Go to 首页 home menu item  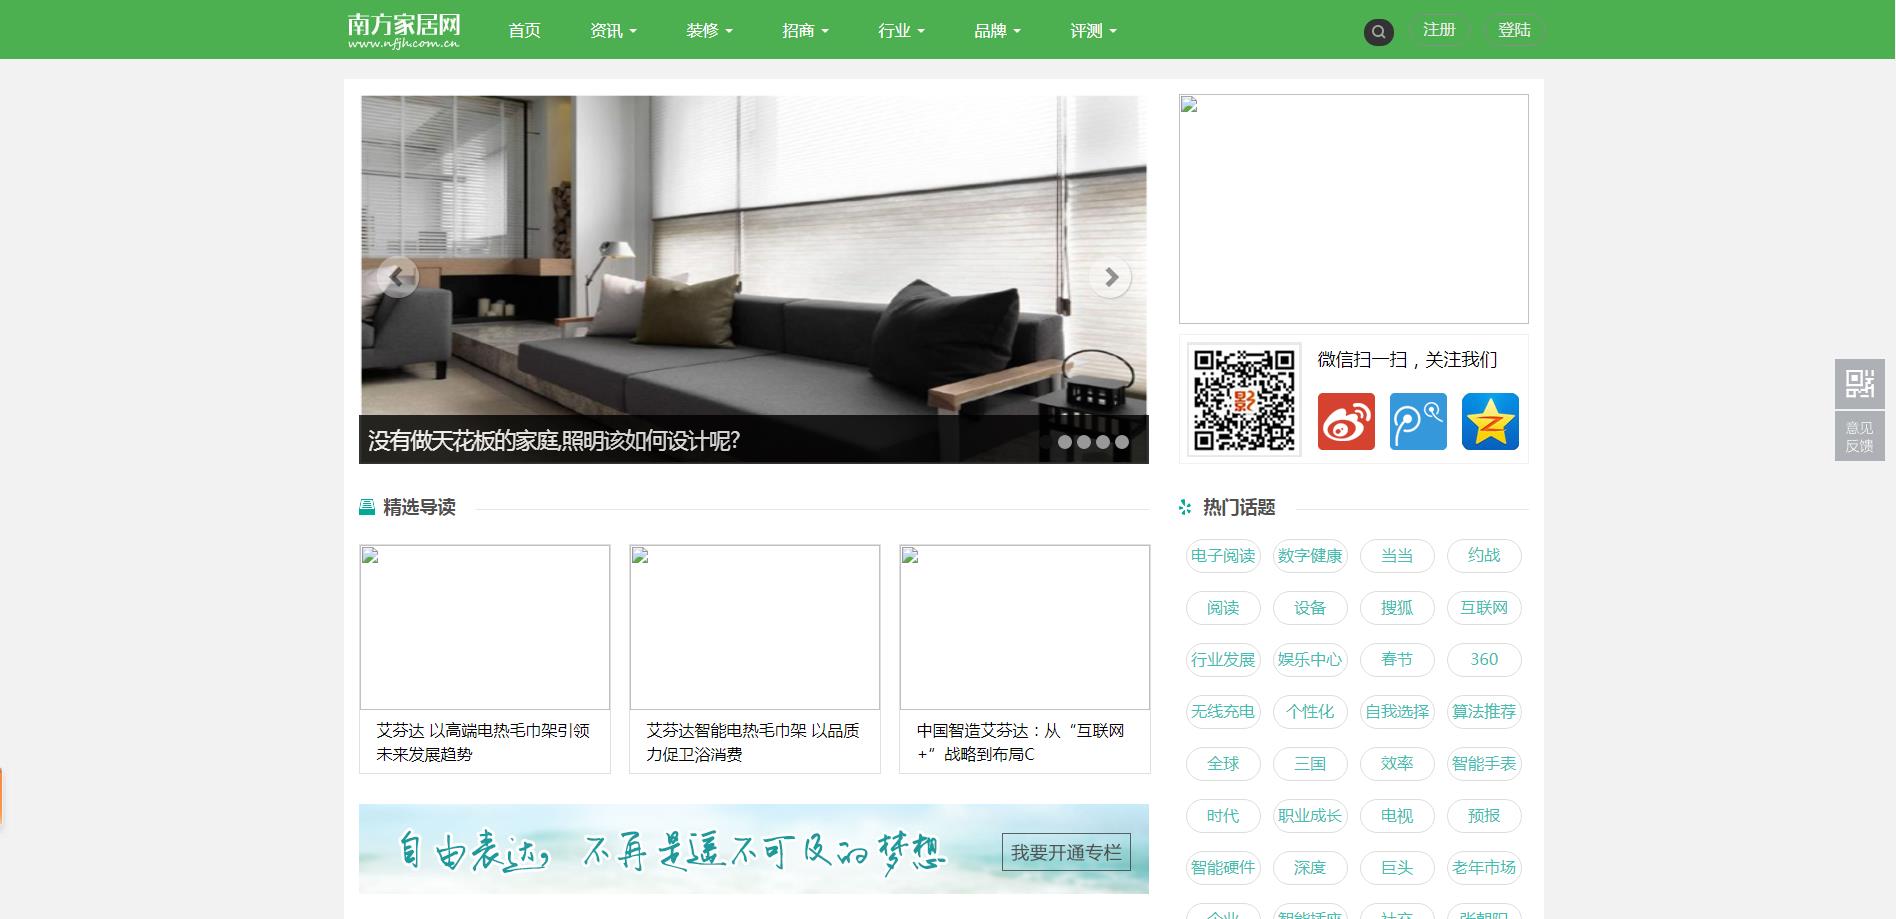point(524,31)
